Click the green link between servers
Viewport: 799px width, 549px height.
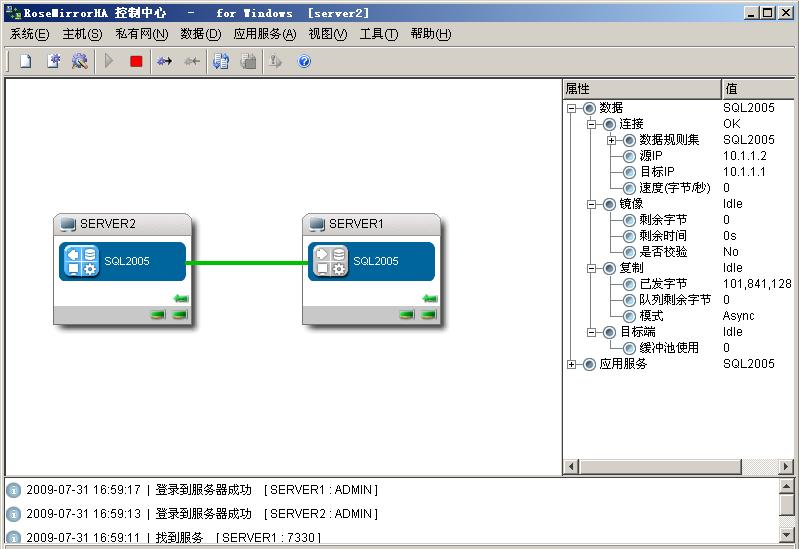click(x=245, y=263)
